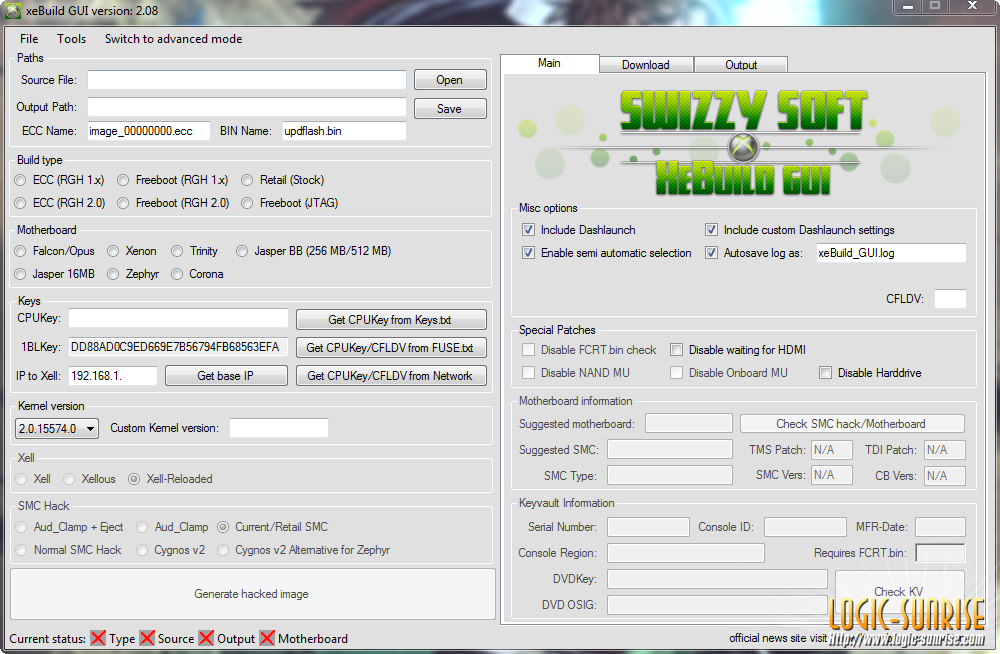This screenshot has height=654, width=1000.
Task: Enable Disable Harddrive patch
Action: click(825, 373)
